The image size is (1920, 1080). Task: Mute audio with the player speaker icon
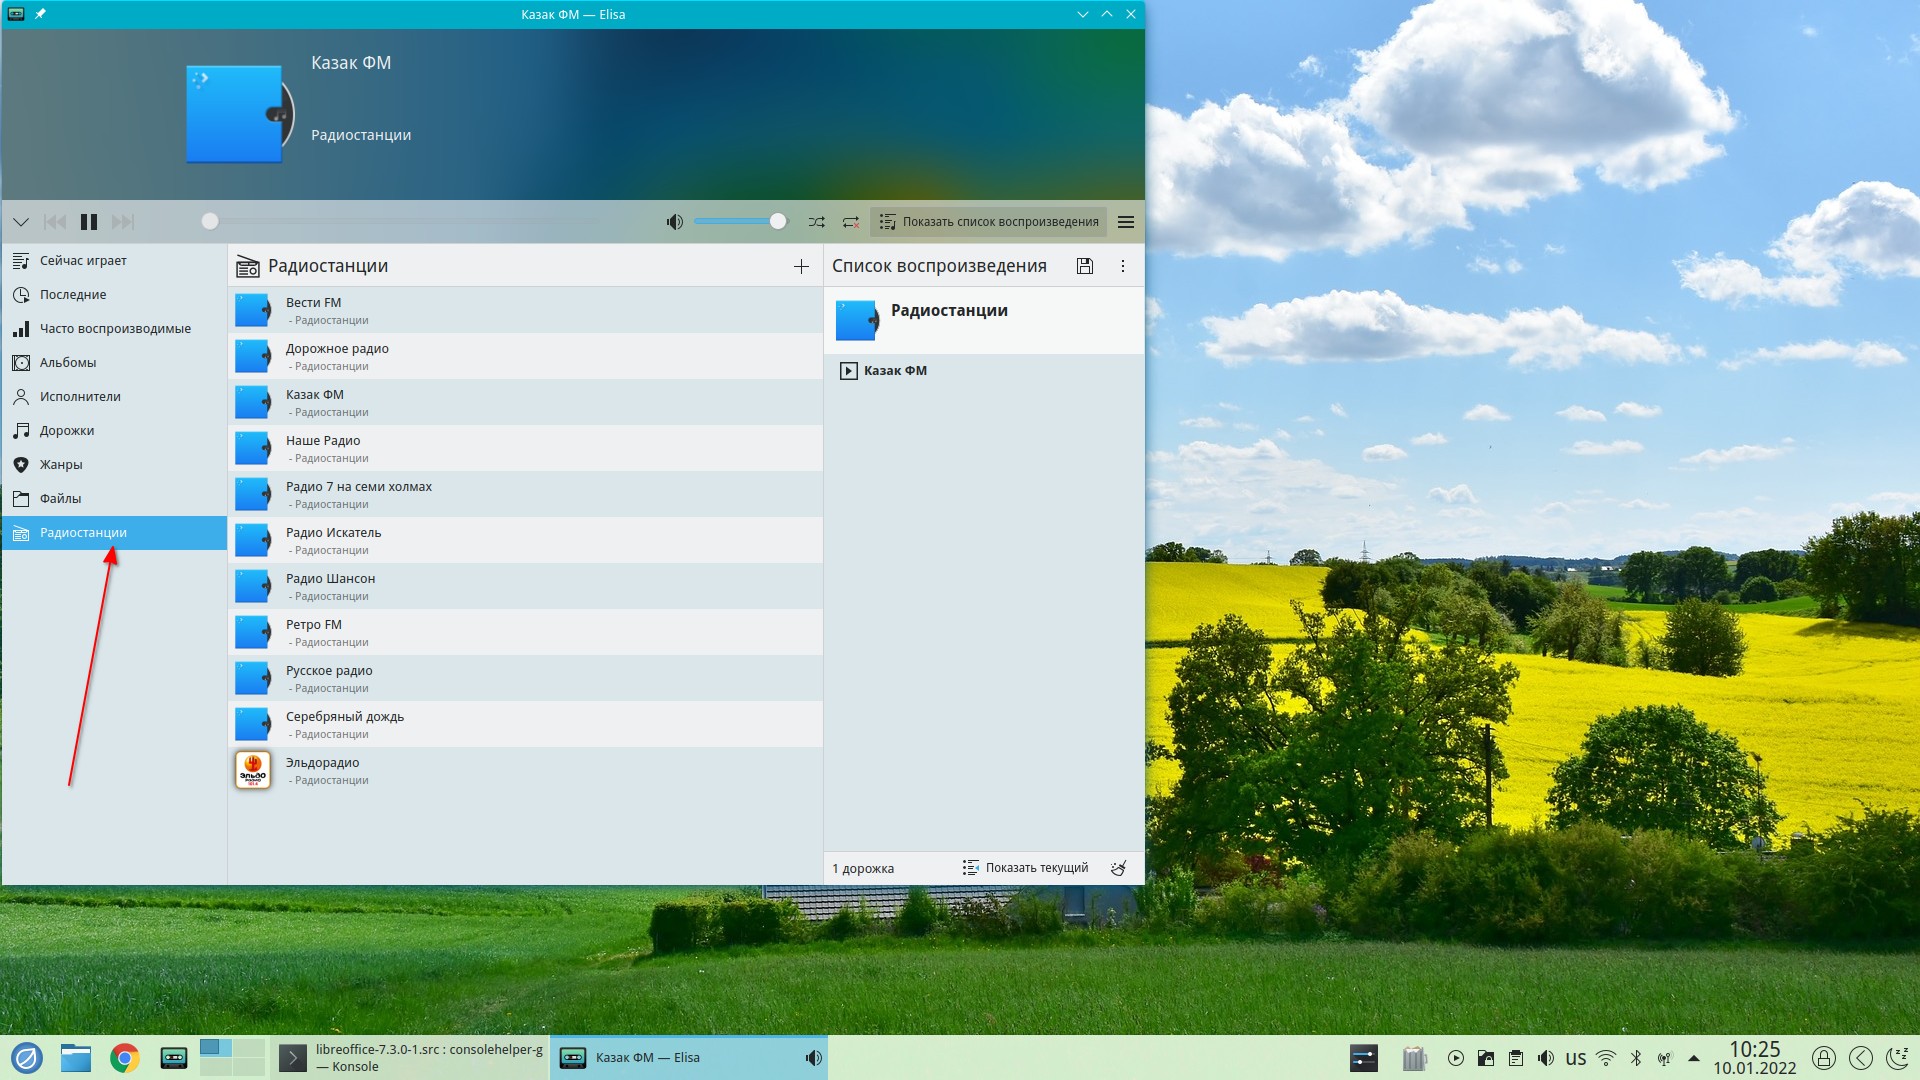coord(675,222)
